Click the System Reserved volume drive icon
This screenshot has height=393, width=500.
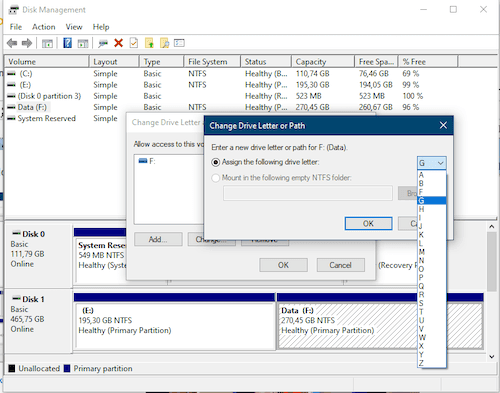[11, 119]
